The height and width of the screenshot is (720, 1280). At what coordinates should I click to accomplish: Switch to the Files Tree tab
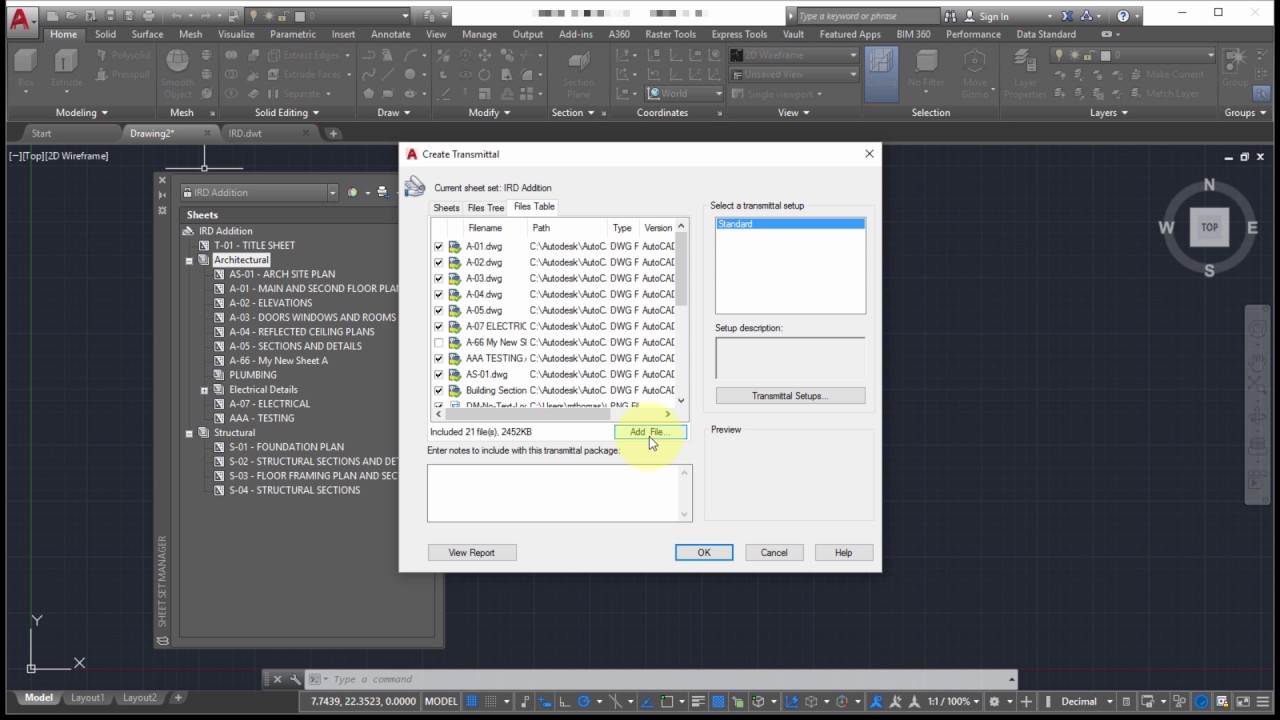486,208
